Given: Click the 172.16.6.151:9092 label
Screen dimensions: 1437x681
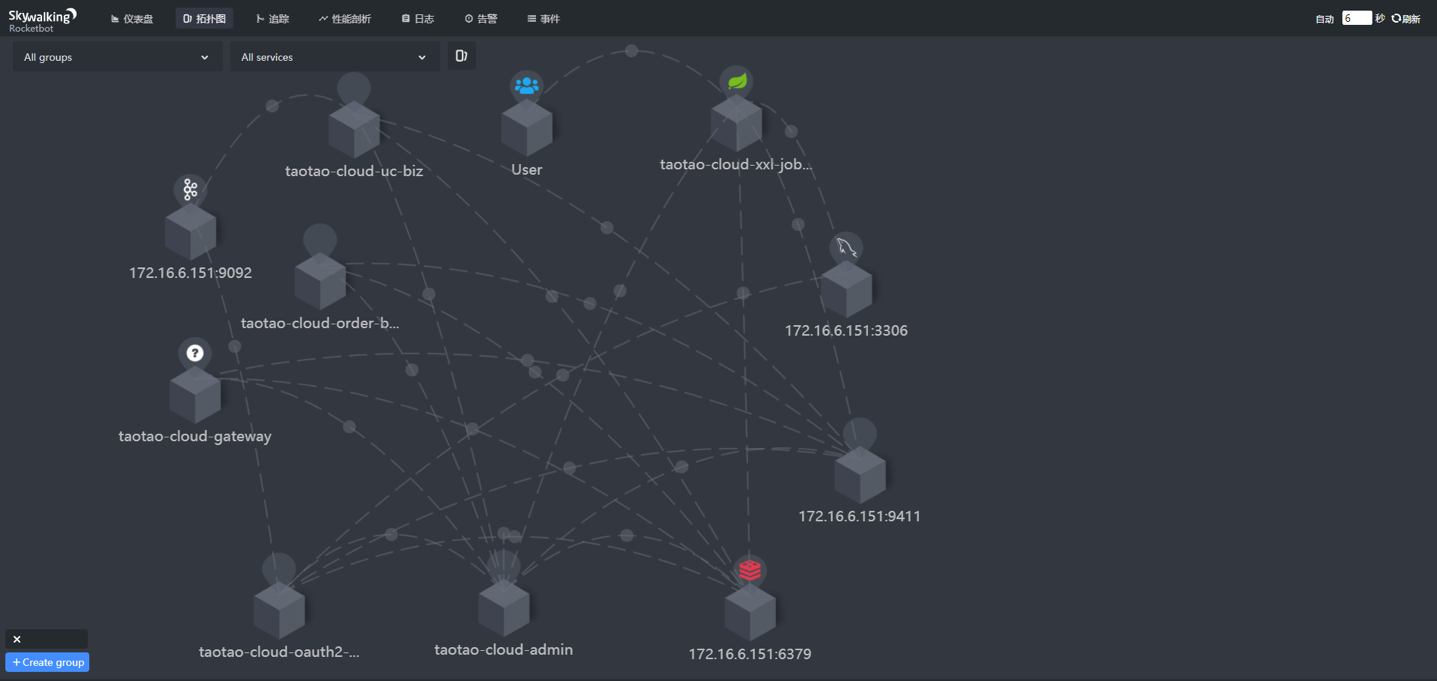Looking at the screenshot, I should (x=190, y=273).
